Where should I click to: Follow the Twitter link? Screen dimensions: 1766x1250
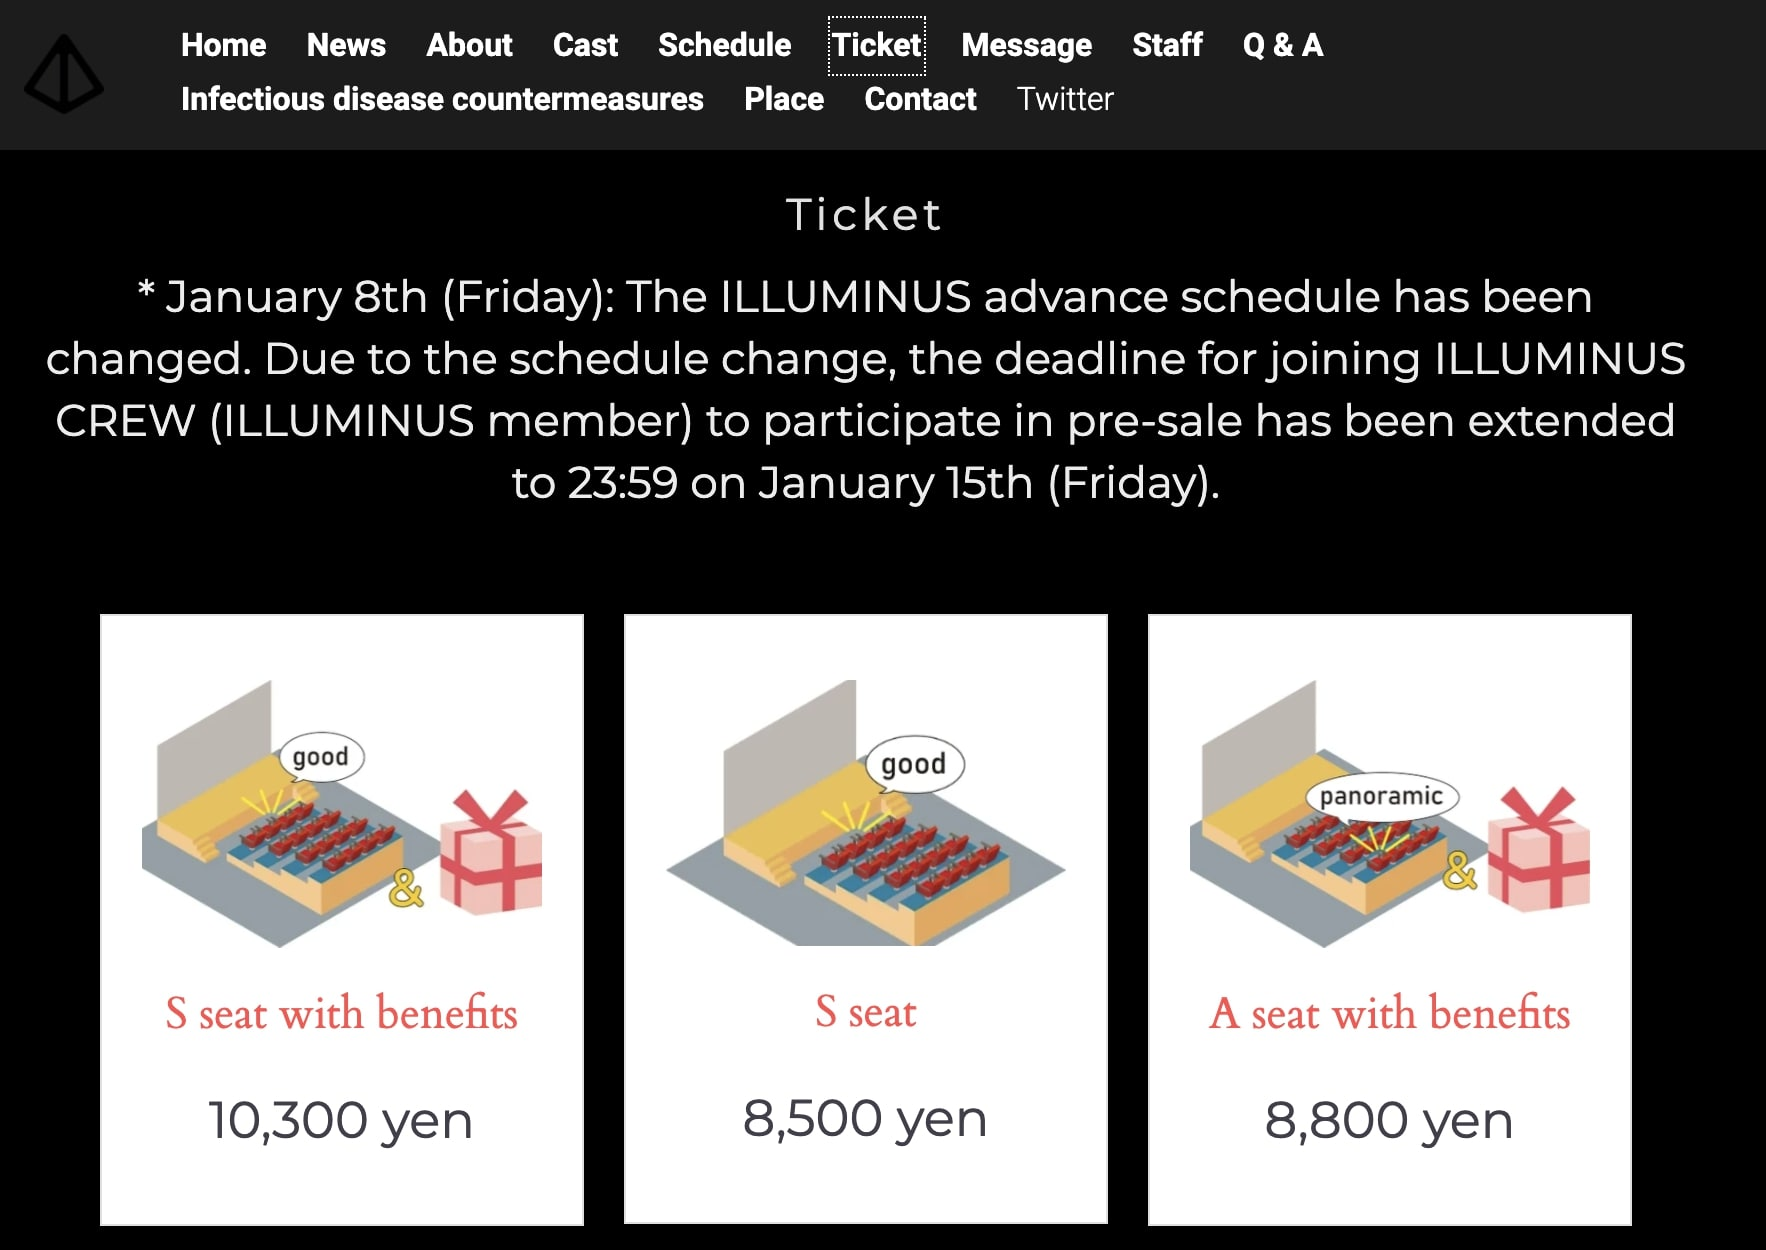point(1065,99)
